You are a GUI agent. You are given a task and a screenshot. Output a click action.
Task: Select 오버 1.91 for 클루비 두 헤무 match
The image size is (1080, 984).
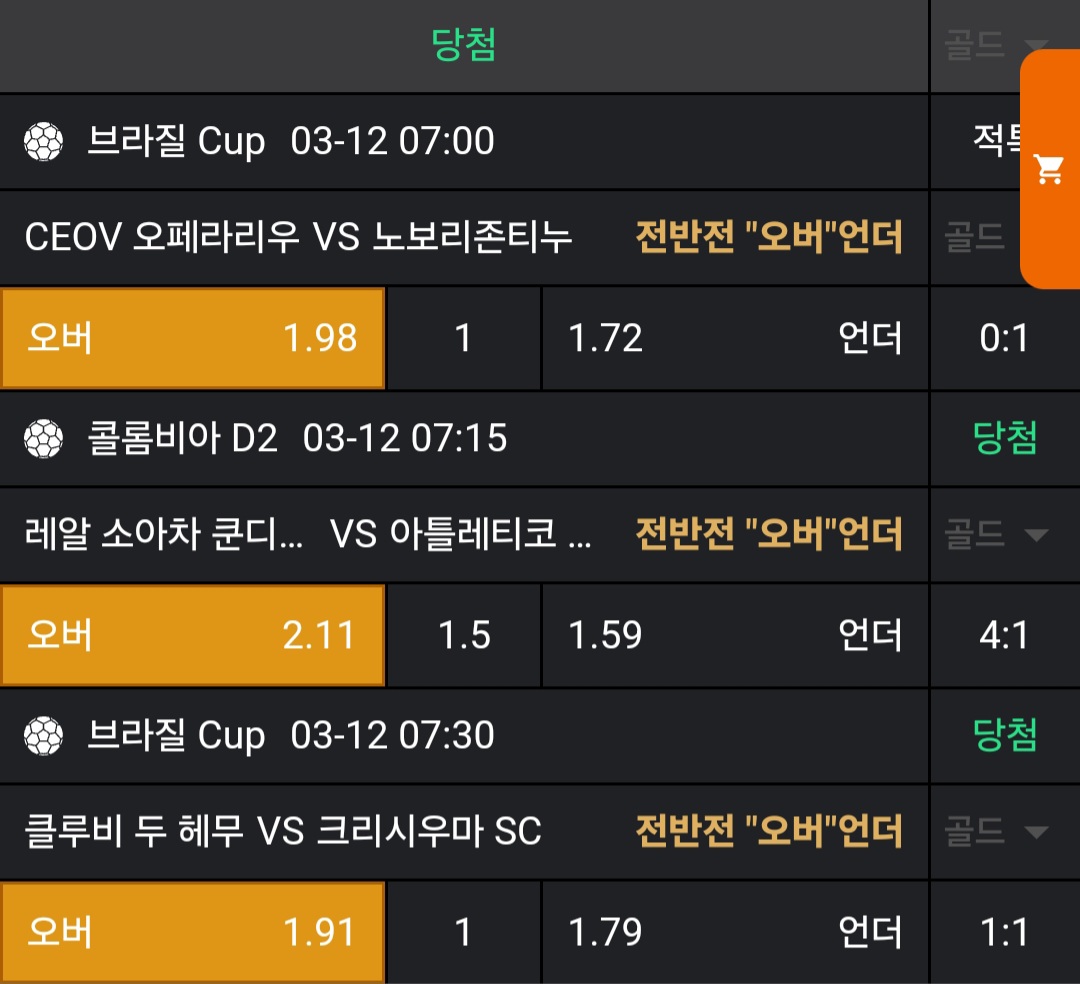click(x=192, y=932)
